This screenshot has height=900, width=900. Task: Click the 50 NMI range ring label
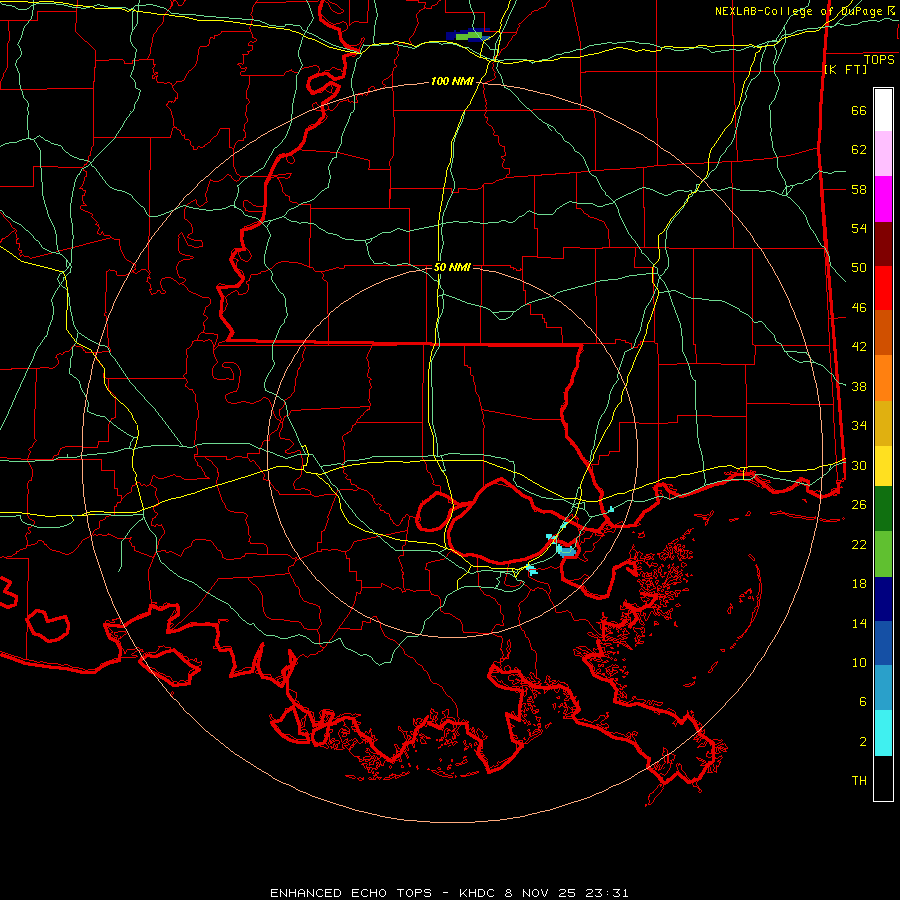(x=452, y=267)
